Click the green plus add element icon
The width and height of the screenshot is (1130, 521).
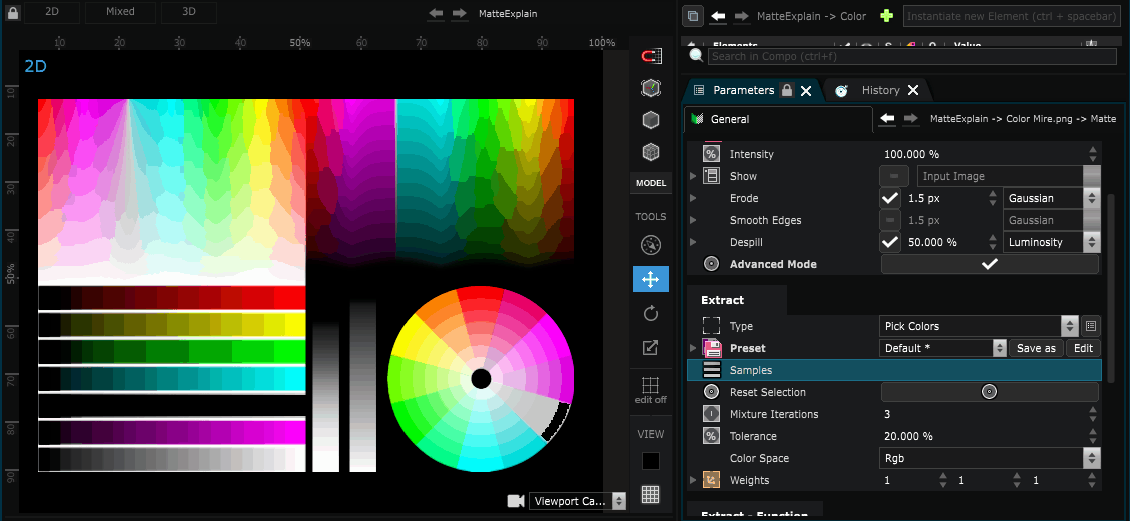tap(886, 16)
